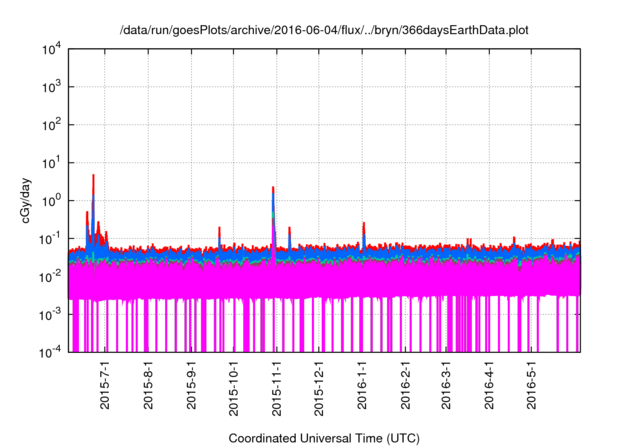Click the plot file path title

324,30
